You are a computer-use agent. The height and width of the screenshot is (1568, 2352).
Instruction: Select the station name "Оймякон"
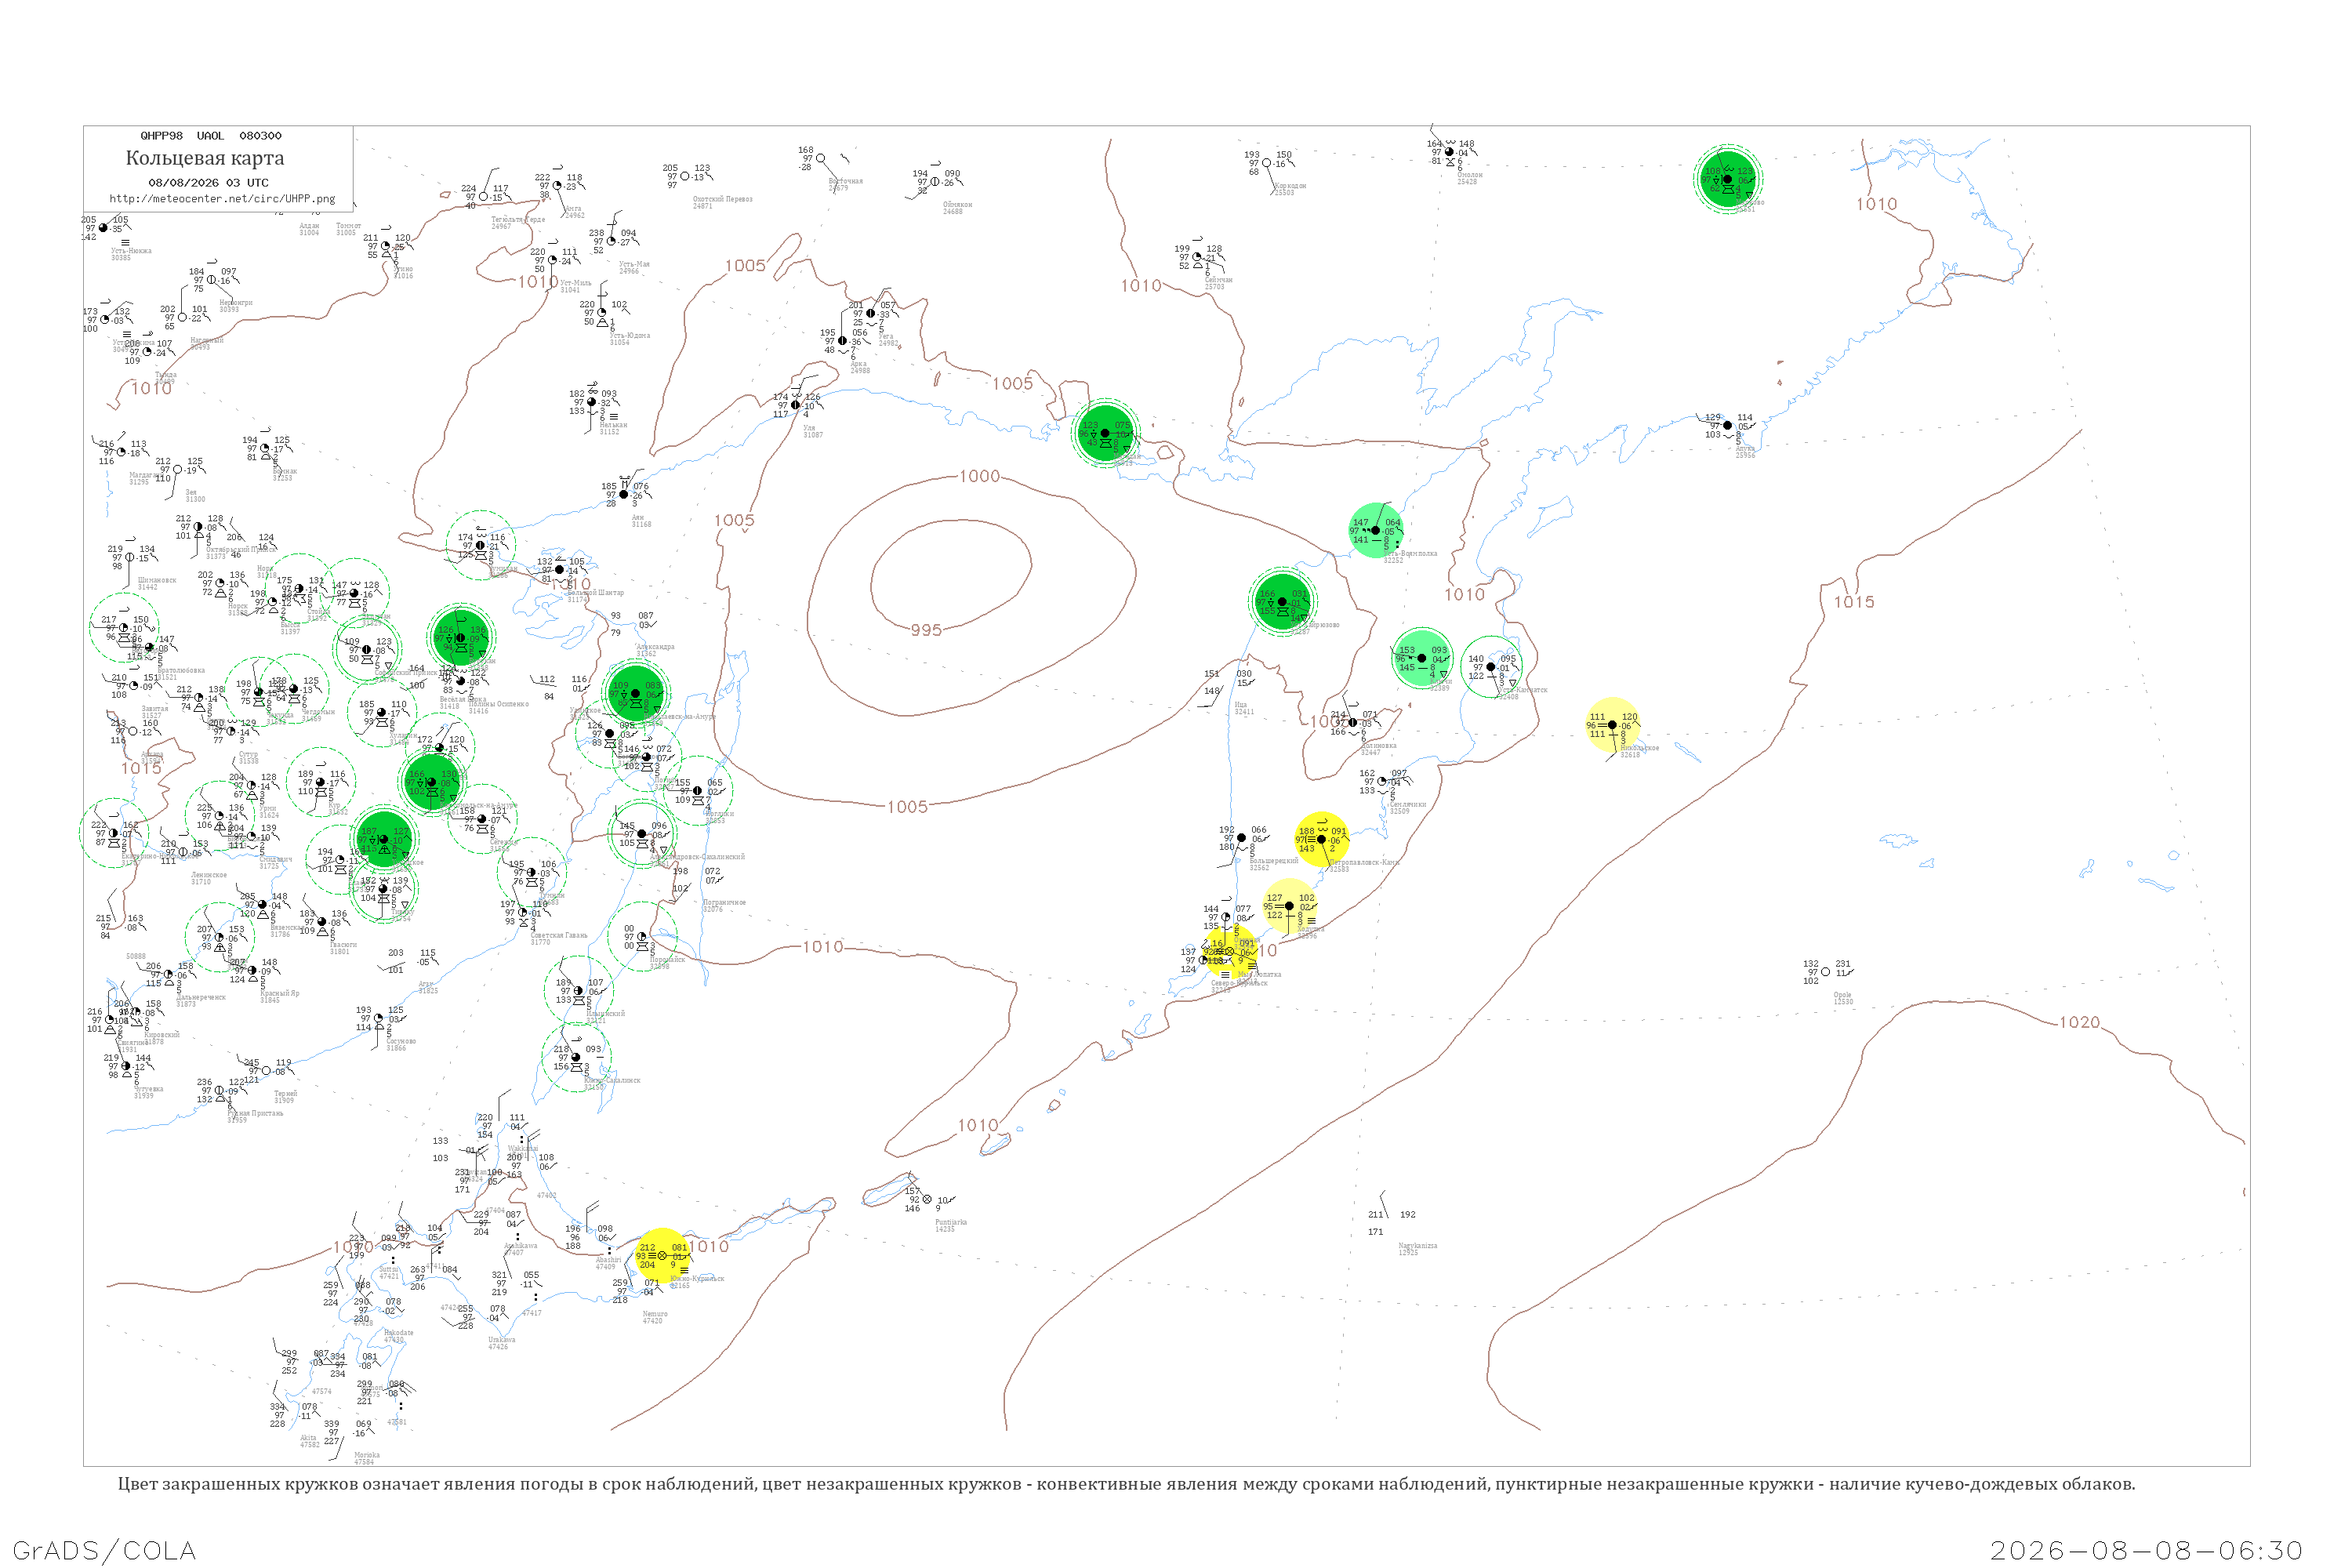point(957,204)
